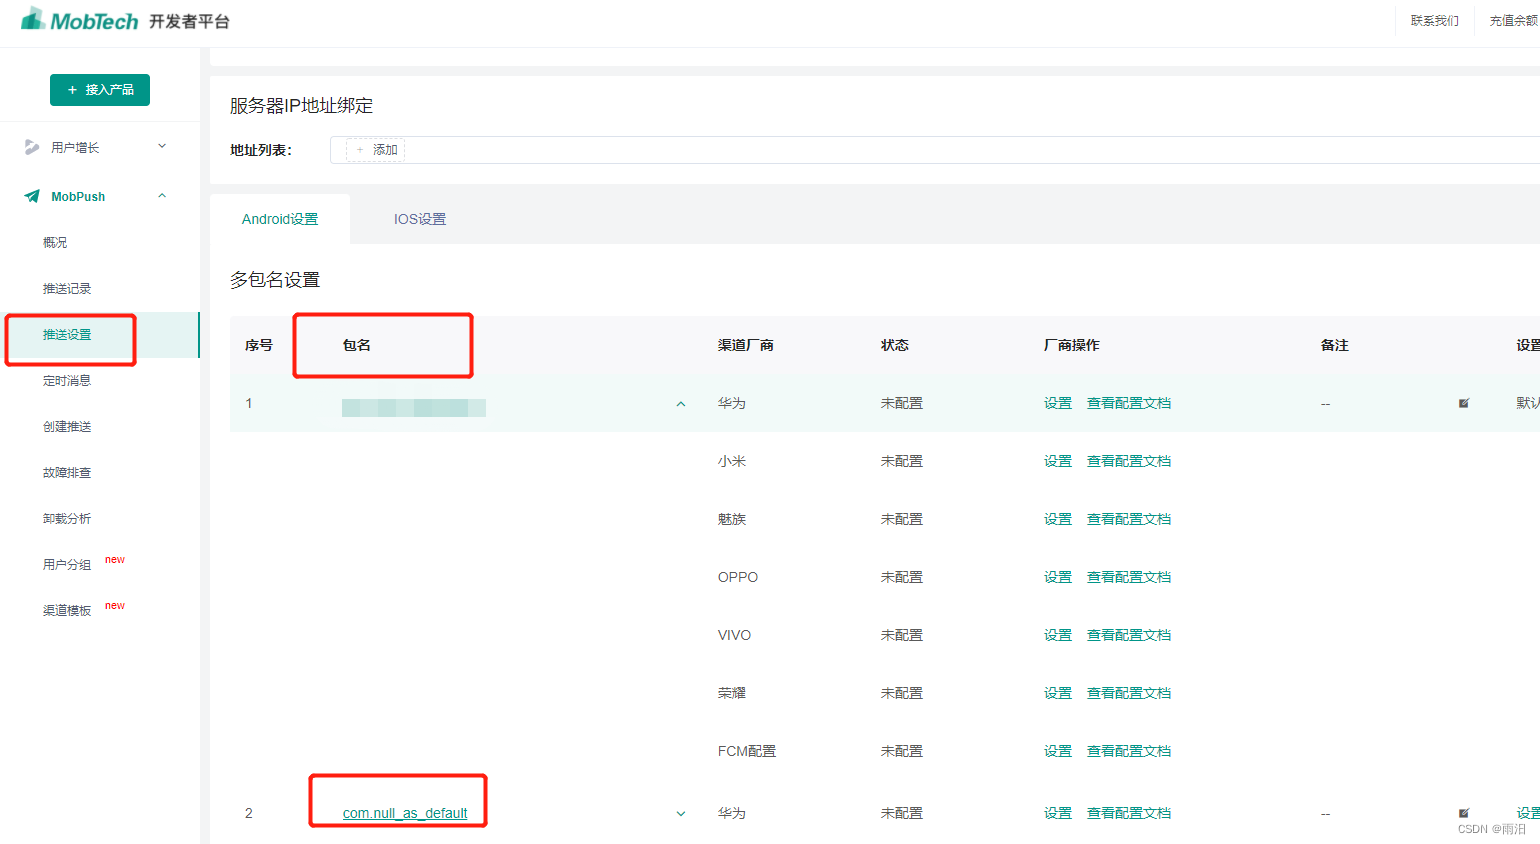Open 查看配置文档 for 魅族
Viewport: 1540px width, 844px height.
(x=1129, y=519)
